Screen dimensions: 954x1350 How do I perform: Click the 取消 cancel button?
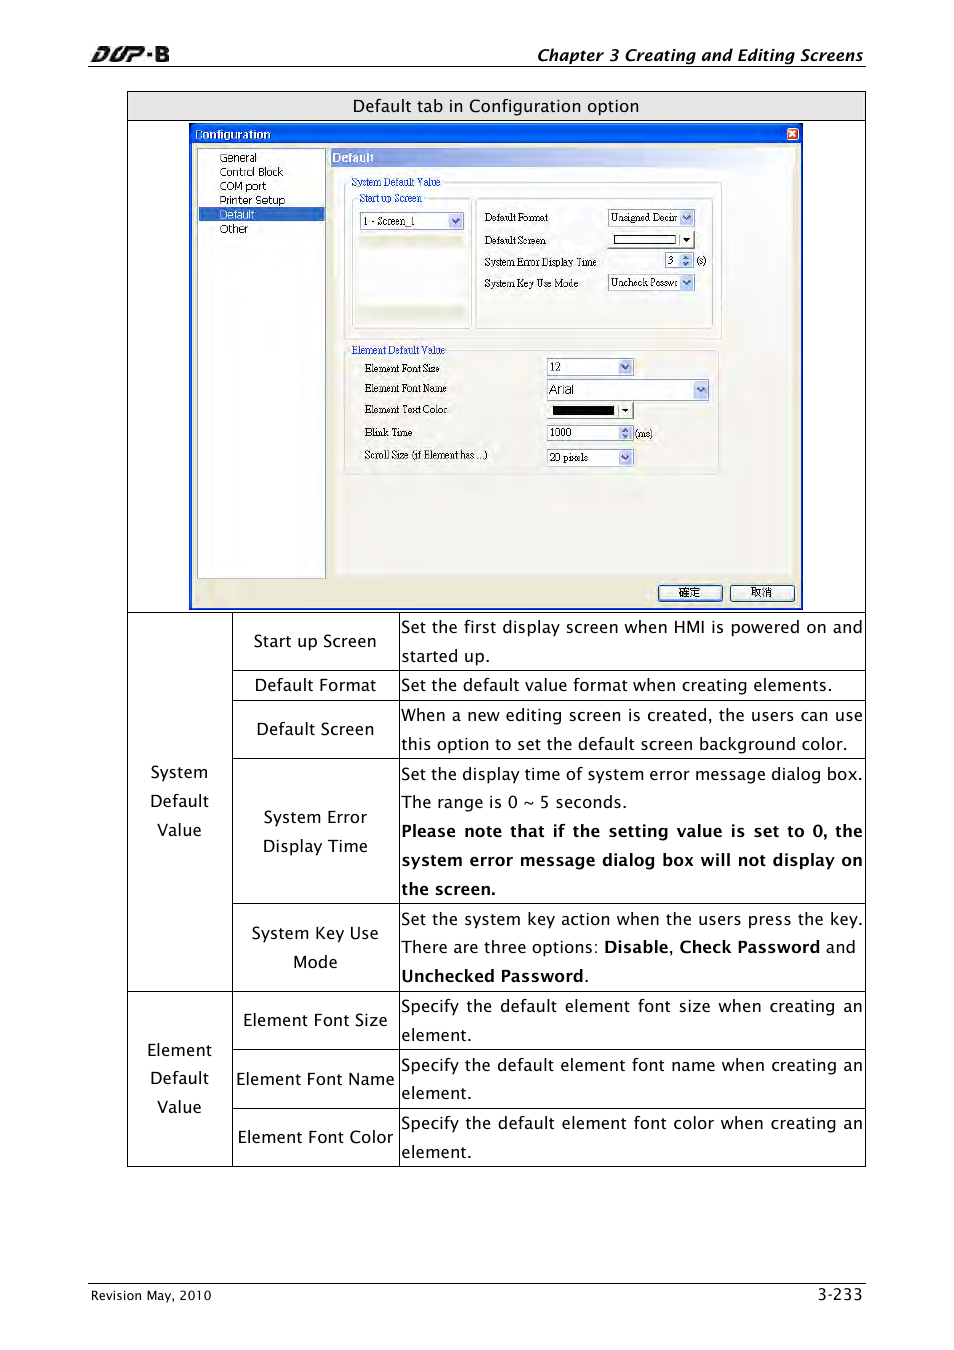[x=762, y=593]
